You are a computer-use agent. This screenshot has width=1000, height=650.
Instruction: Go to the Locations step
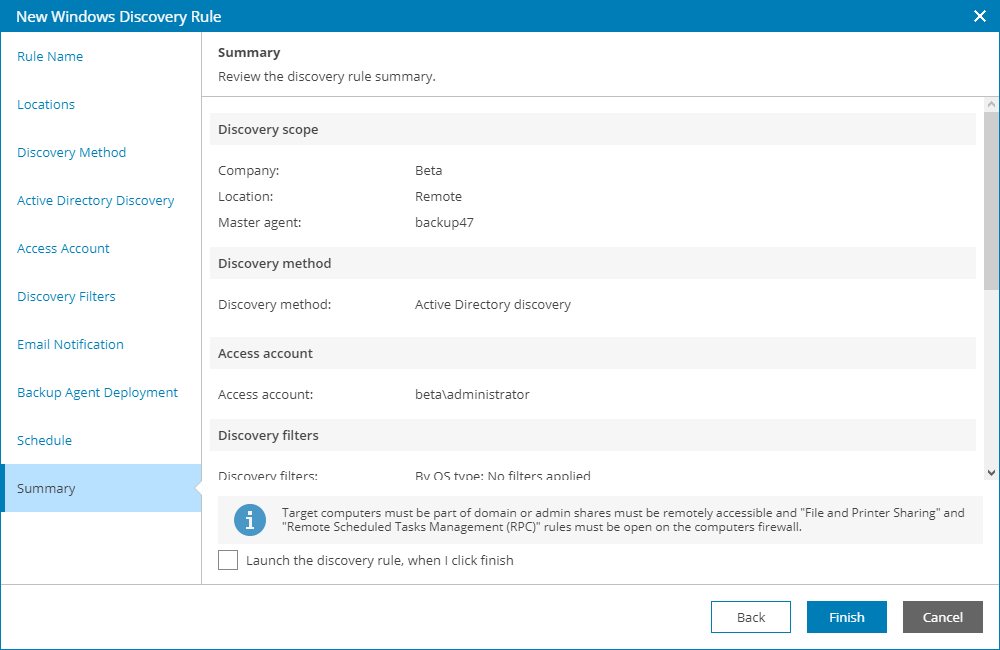point(46,104)
